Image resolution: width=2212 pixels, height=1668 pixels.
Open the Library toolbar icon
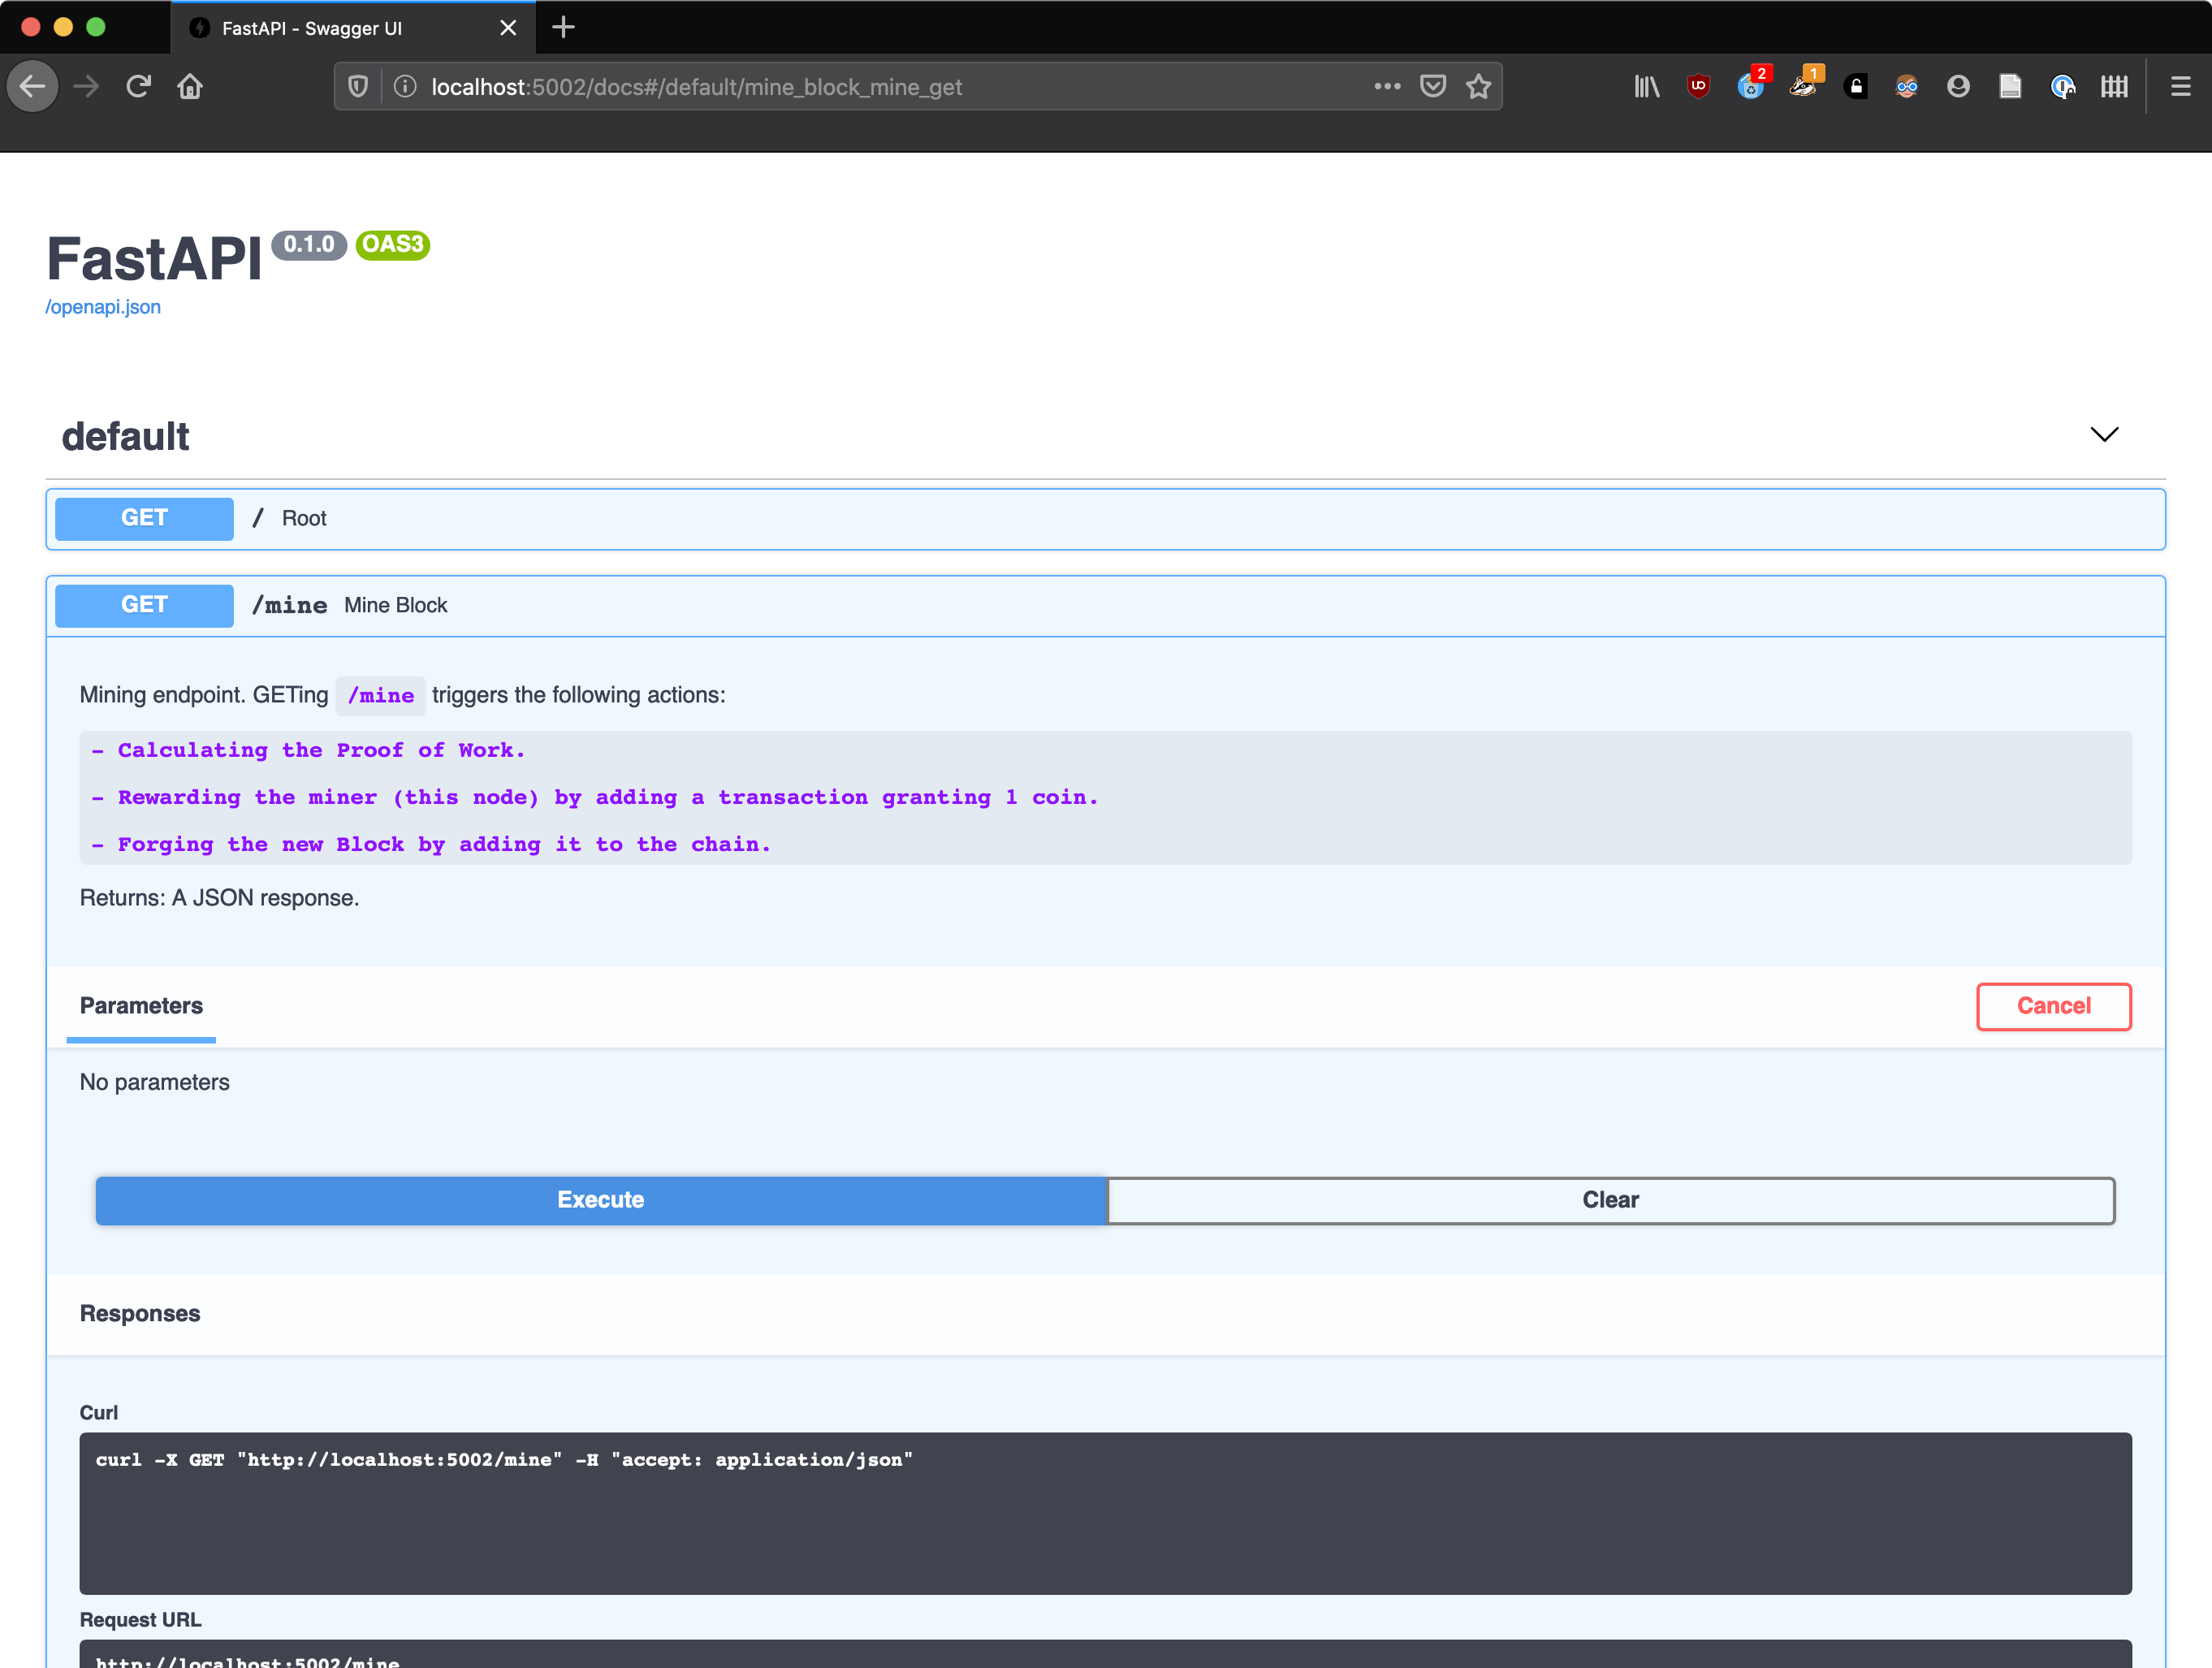click(x=1647, y=87)
